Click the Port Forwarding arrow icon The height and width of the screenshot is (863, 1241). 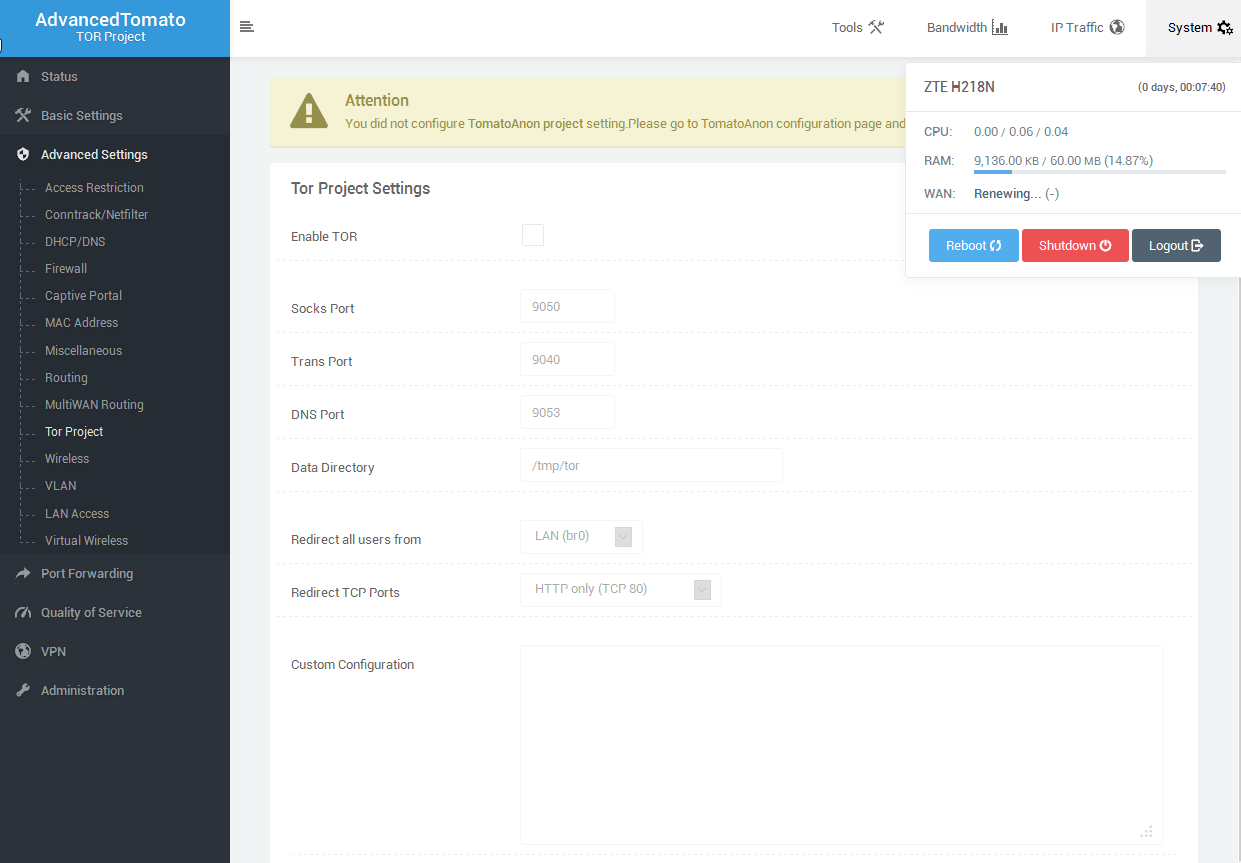(23, 573)
